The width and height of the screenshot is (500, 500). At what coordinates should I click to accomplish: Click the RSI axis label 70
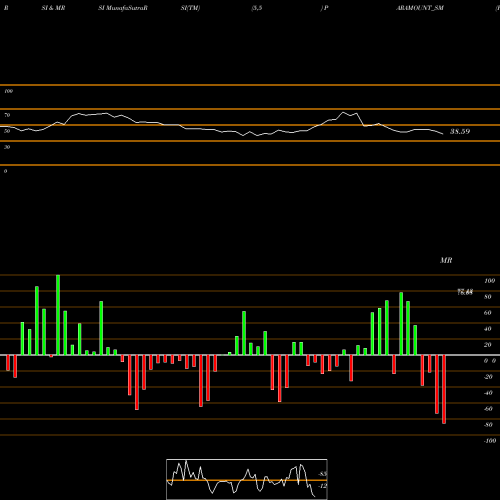pos(7,115)
